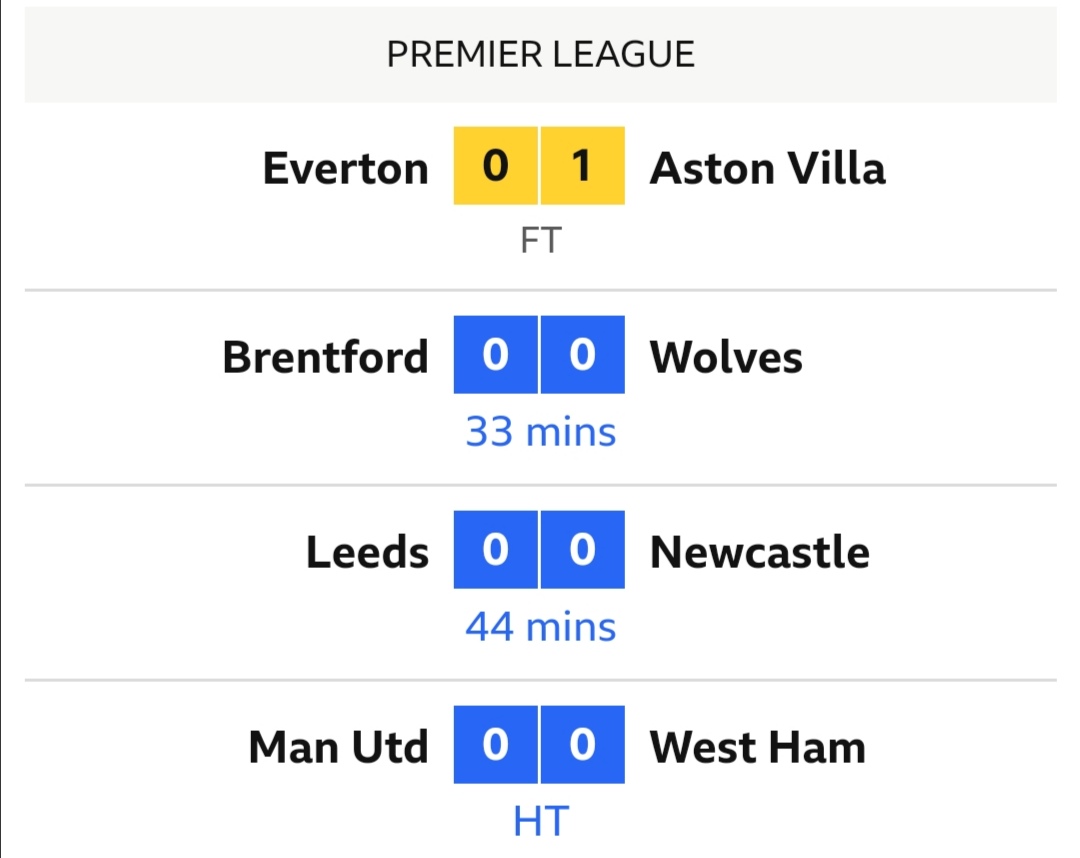The width and height of the screenshot is (1080, 858).
Task: Click Wolves' blue score box
Action: [583, 355]
